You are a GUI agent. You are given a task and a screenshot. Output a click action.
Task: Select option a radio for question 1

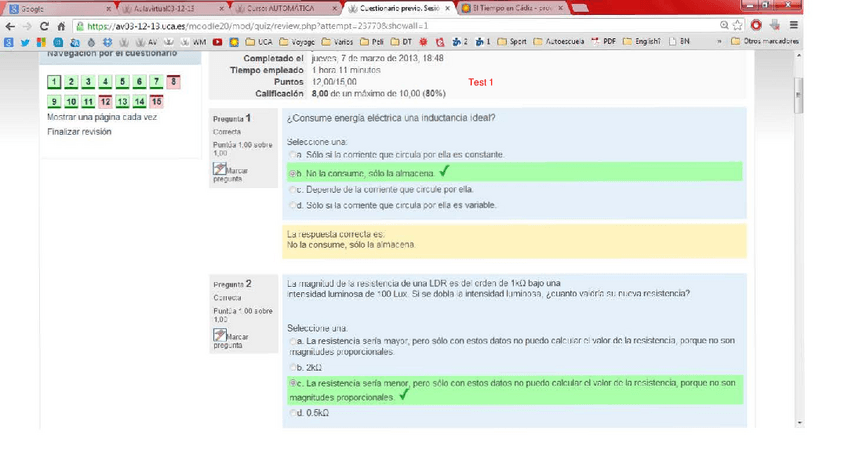click(x=293, y=156)
